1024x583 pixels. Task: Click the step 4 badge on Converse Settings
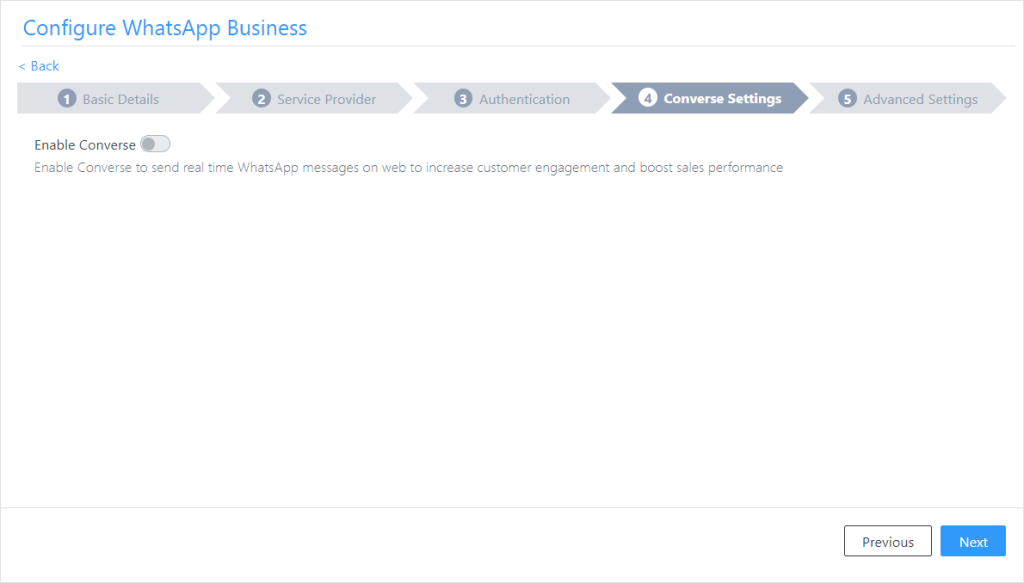pyautogui.click(x=649, y=98)
